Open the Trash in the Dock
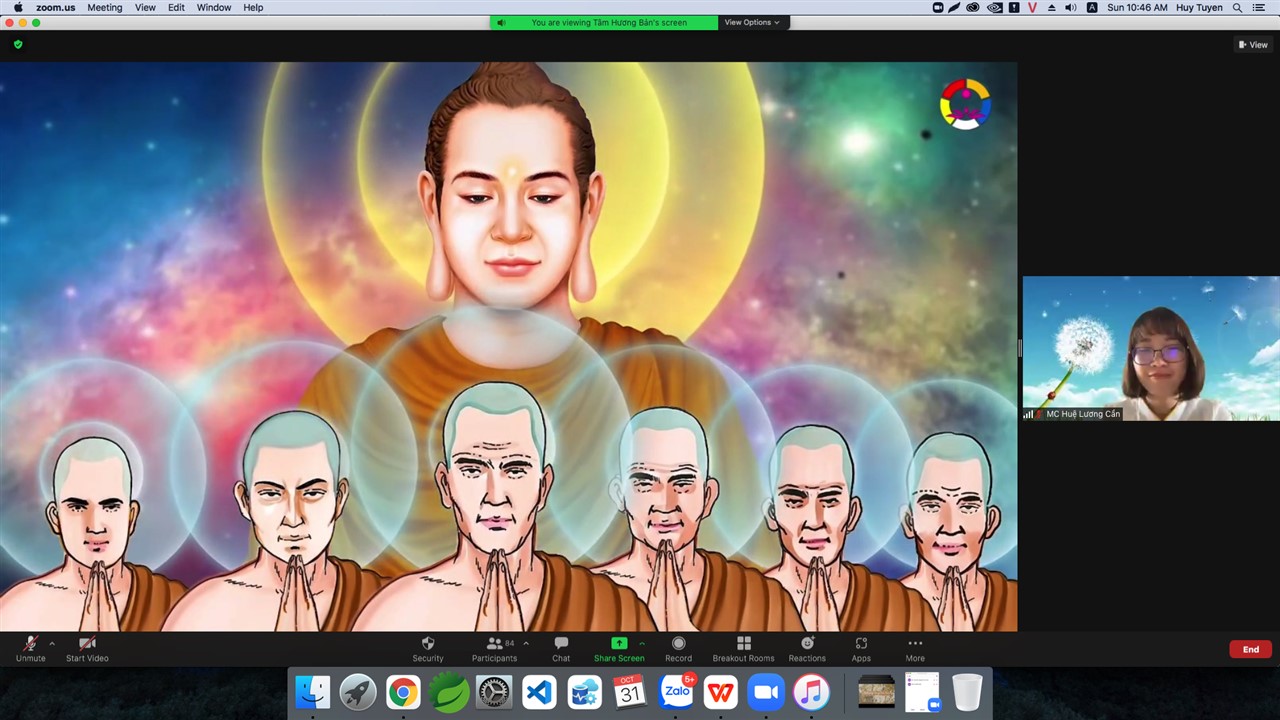The height and width of the screenshot is (720, 1280). pos(967,692)
